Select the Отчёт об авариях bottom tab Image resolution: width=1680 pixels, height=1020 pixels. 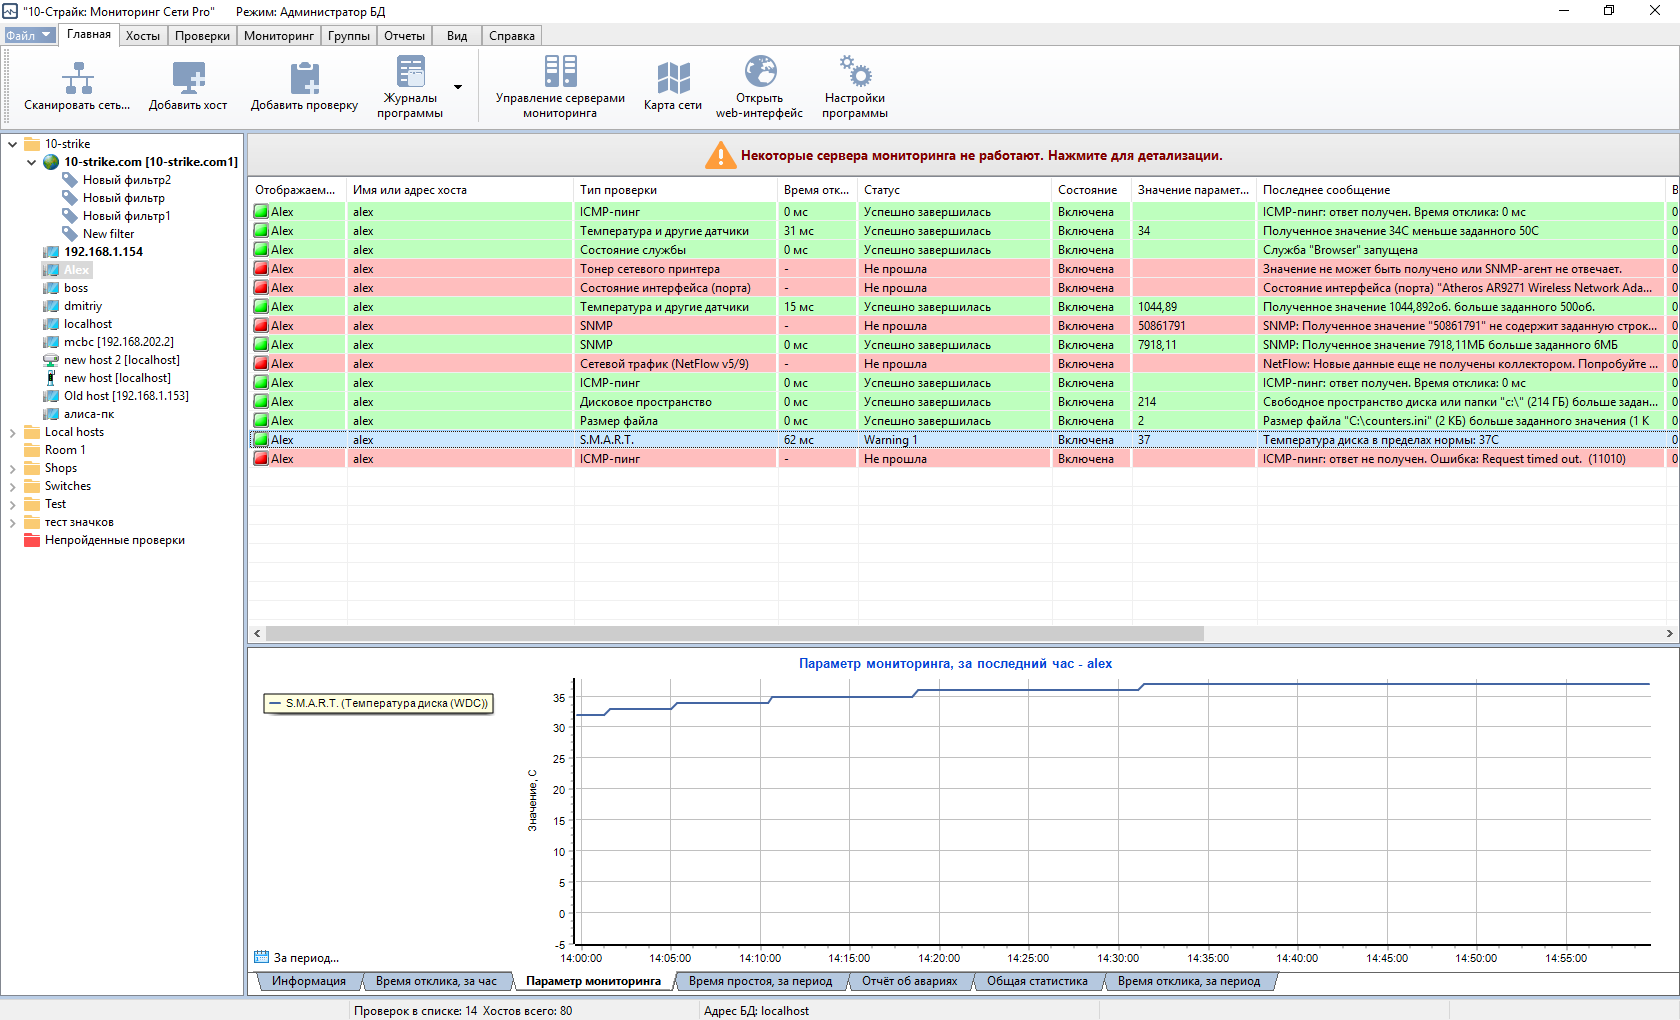coord(909,981)
